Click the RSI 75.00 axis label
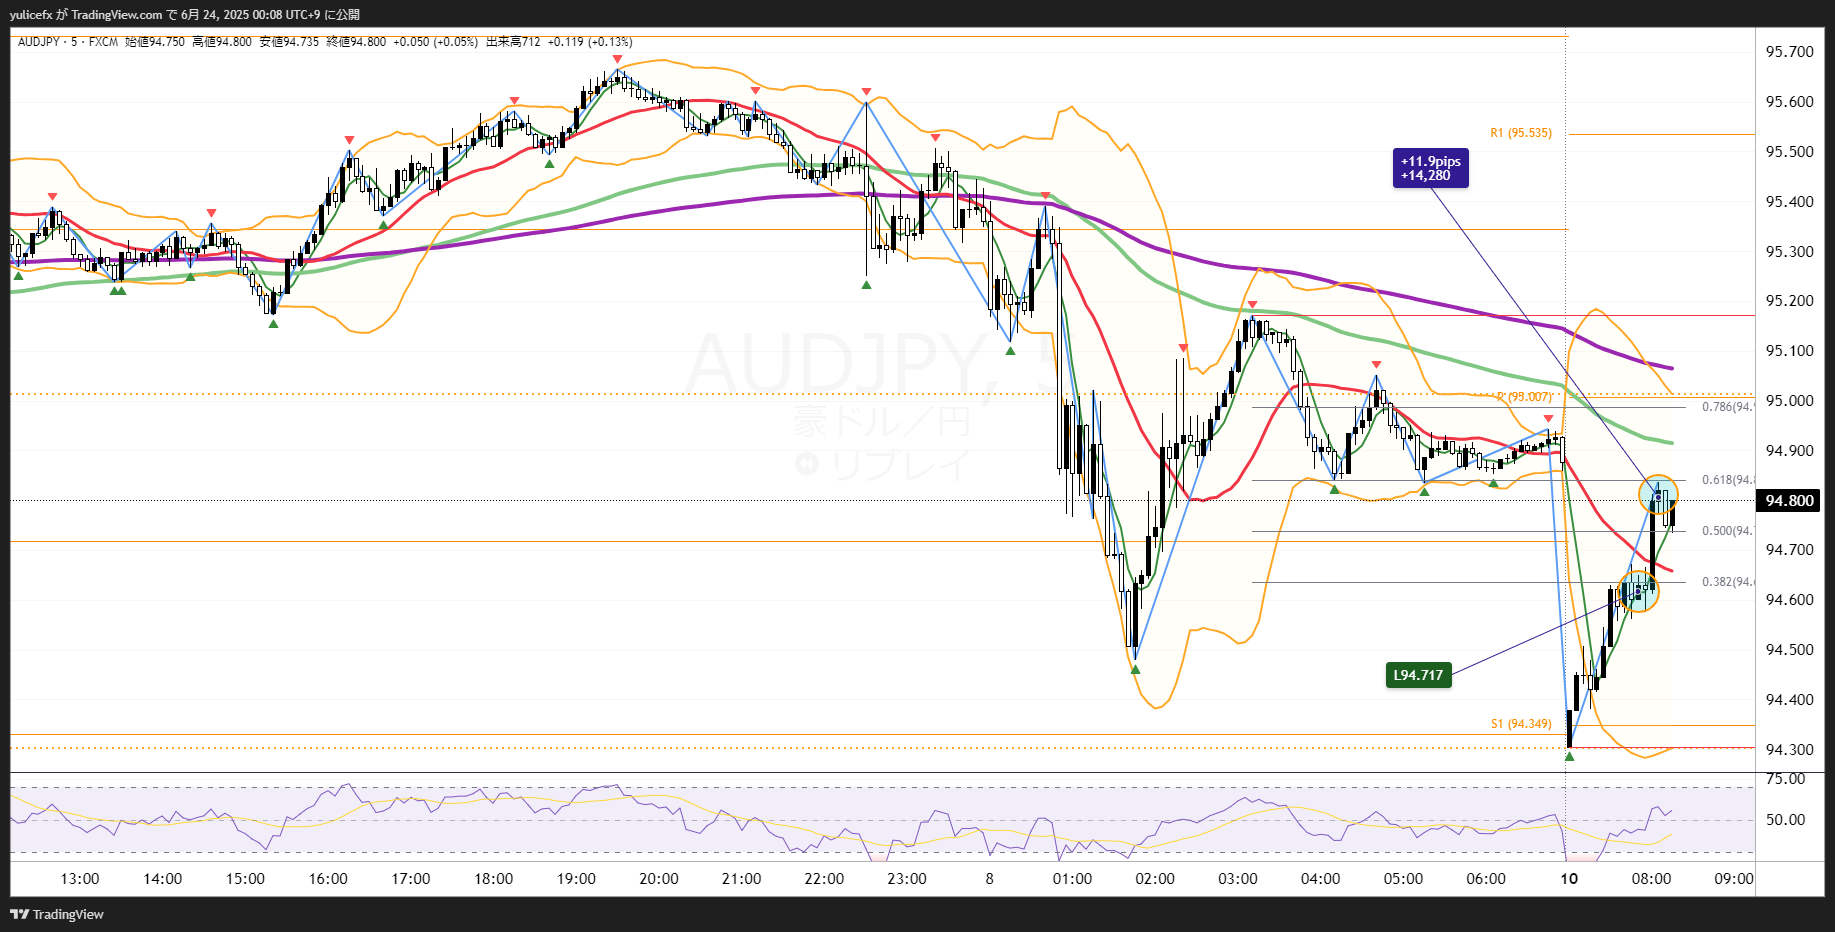Screen dimensions: 1835x932 [x=1785, y=779]
